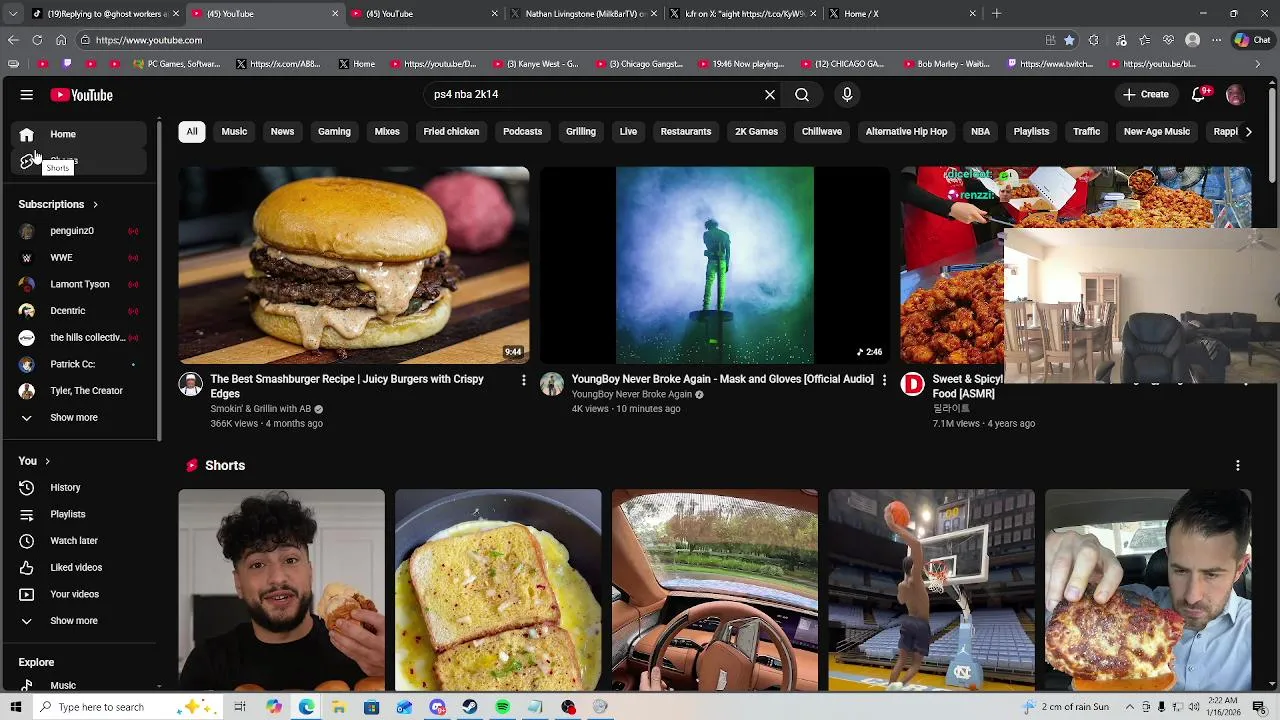The width and height of the screenshot is (1280, 720).
Task: Toggle the favorites star in address bar
Action: (1069, 40)
